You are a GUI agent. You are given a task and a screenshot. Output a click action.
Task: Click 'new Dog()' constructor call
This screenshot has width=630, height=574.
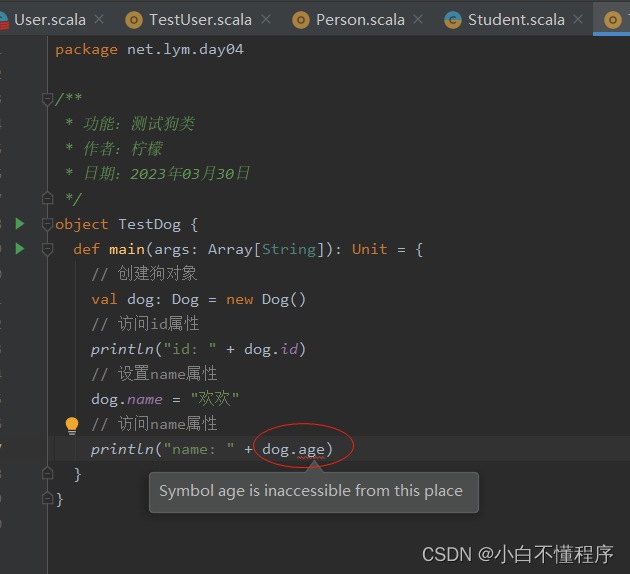(266, 300)
